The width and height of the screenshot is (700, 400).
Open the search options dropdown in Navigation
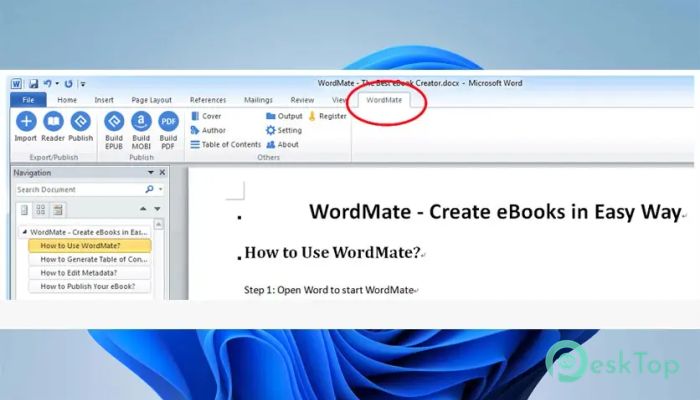[x=160, y=189]
